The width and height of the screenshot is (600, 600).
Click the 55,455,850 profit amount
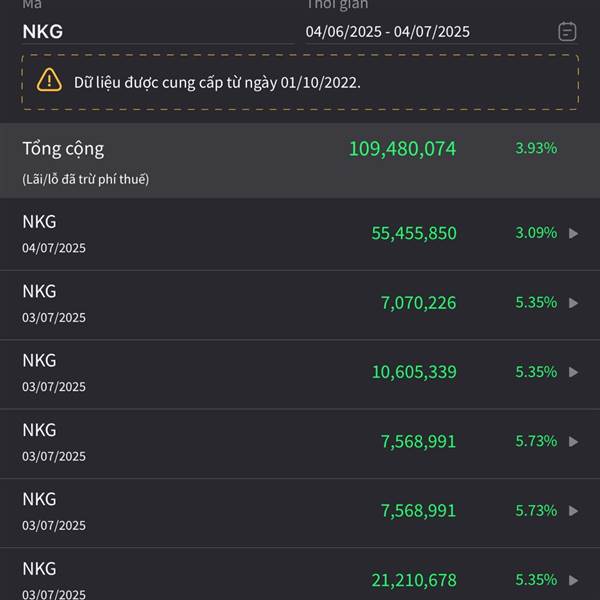(414, 233)
